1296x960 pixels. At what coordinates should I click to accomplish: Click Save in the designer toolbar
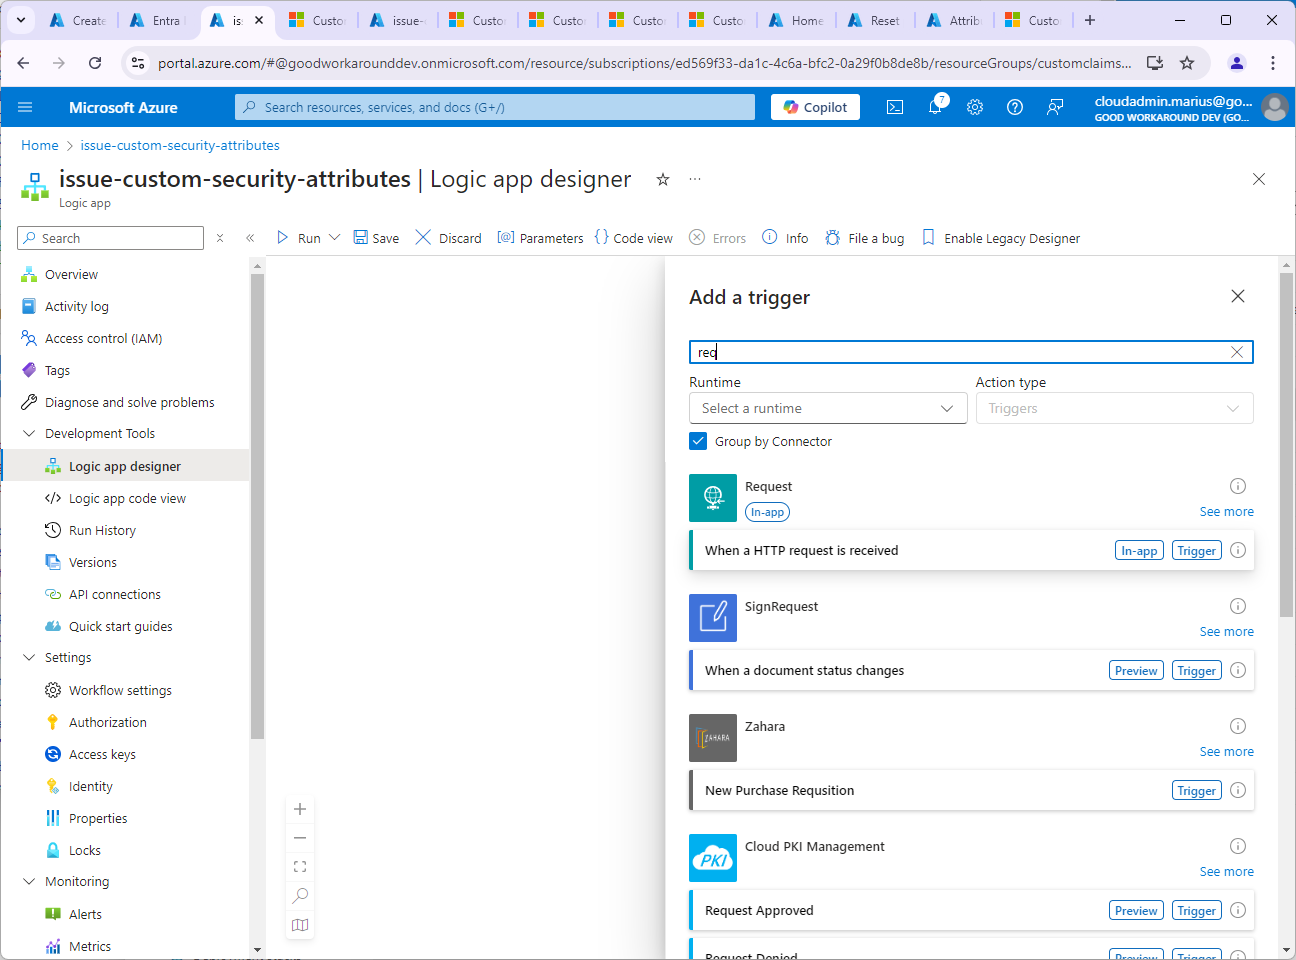(376, 238)
